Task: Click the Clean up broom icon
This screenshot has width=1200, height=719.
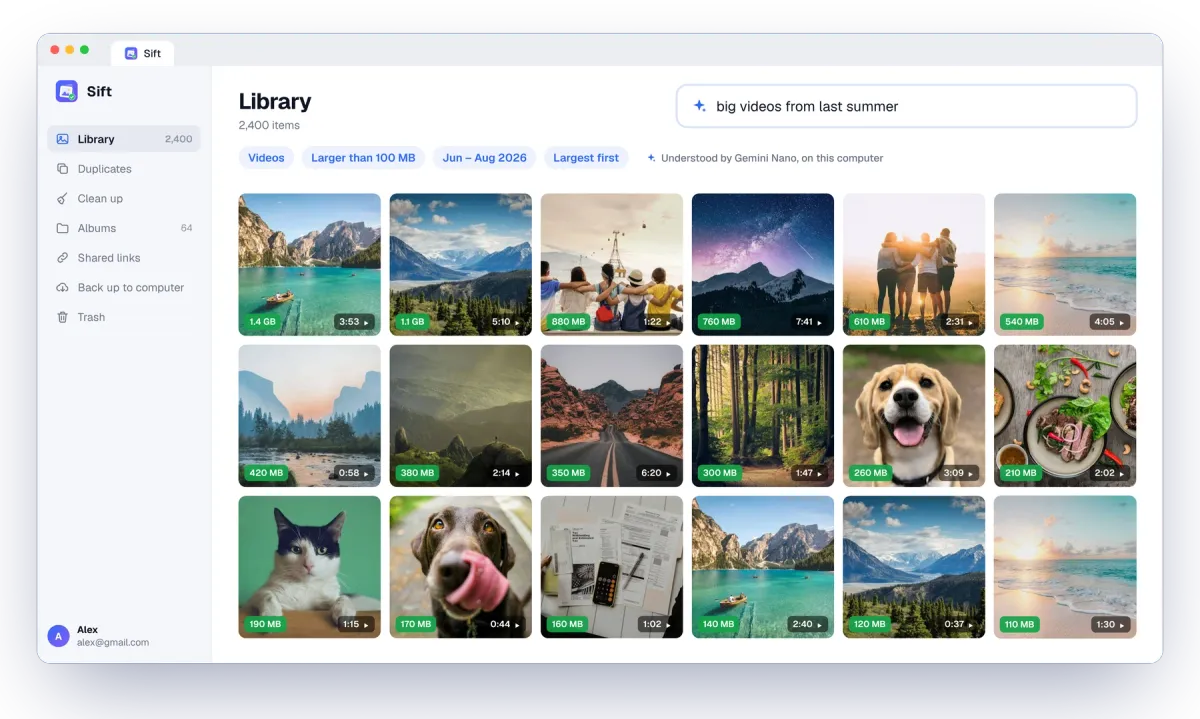Action: [x=62, y=198]
